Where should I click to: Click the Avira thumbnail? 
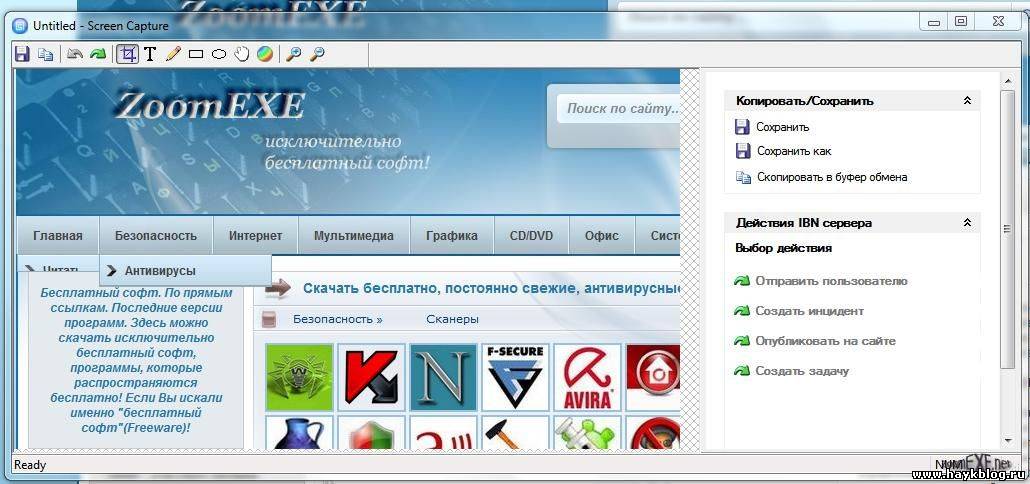[x=587, y=377]
